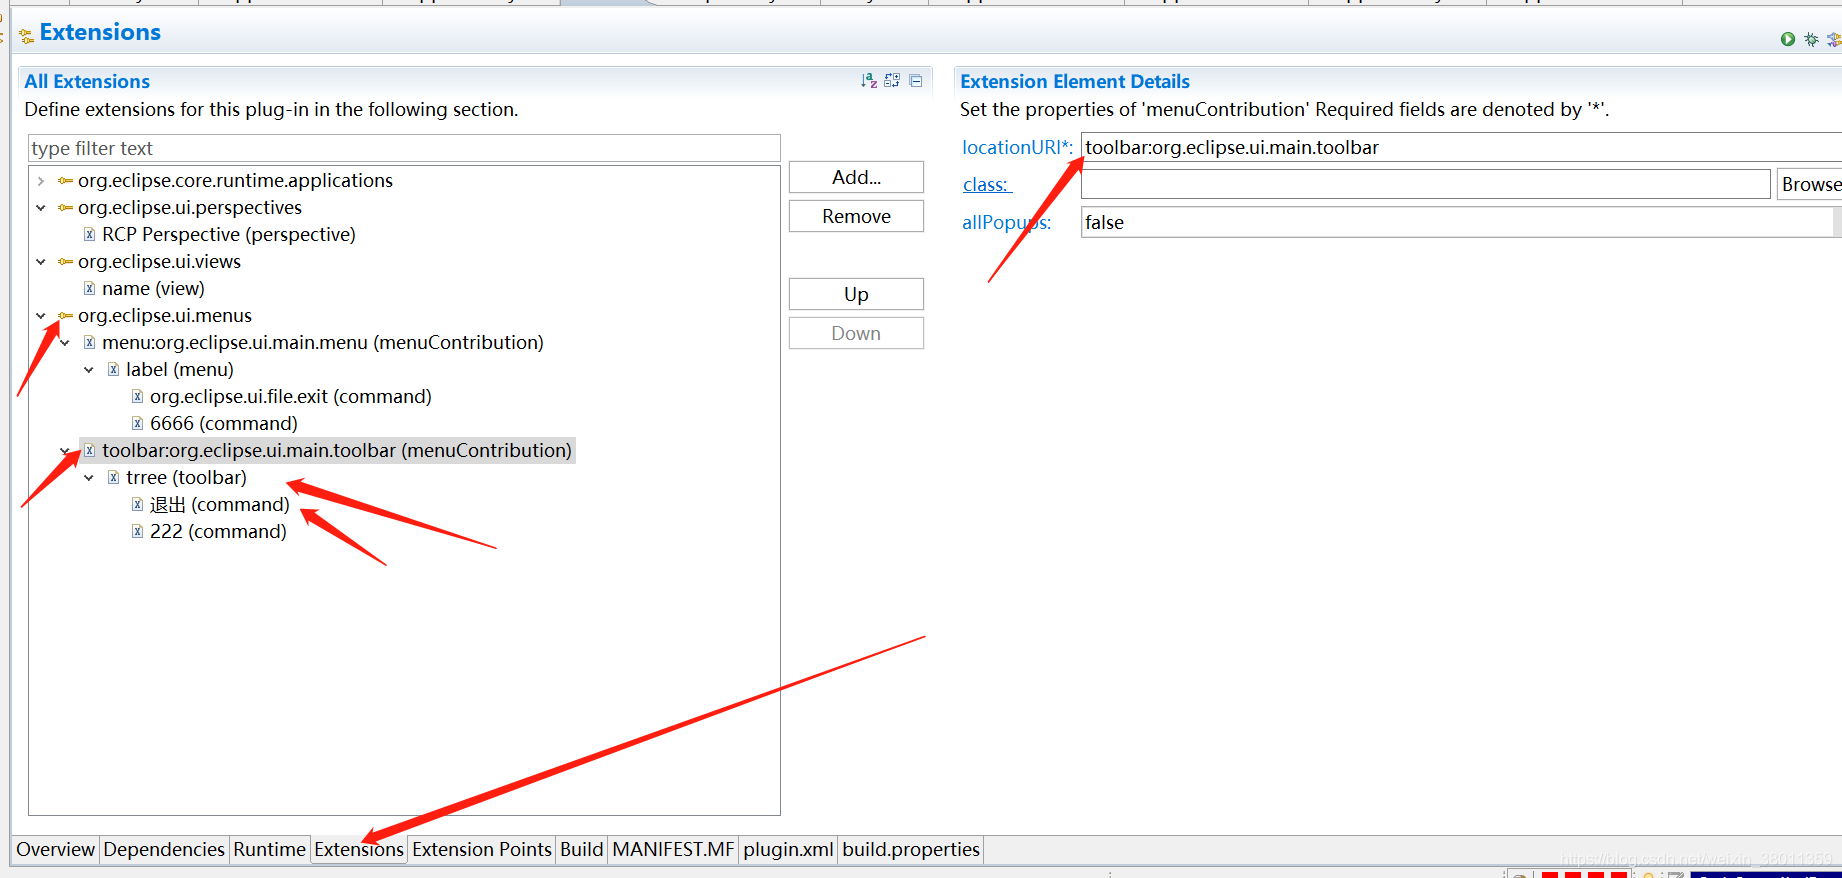Viewport: 1842px width, 878px height.
Task: Collapse org.eclipse.ui.menus node
Action: [41, 316]
